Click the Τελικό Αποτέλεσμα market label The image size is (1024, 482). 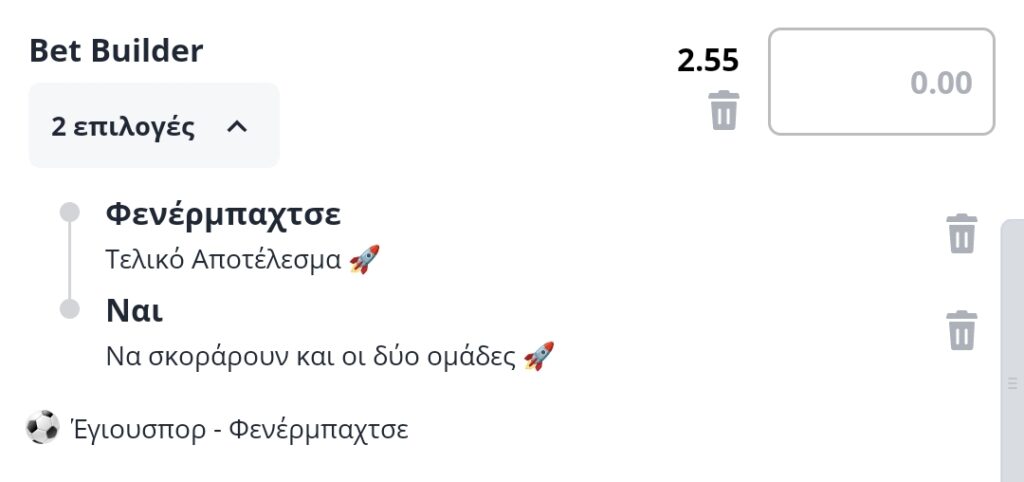click(x=223, y=260)
